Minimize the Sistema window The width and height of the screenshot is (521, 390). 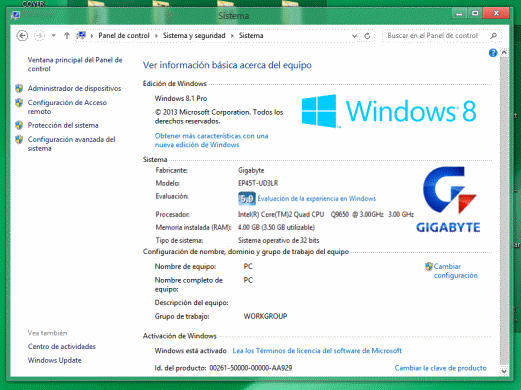coord(459,13)
